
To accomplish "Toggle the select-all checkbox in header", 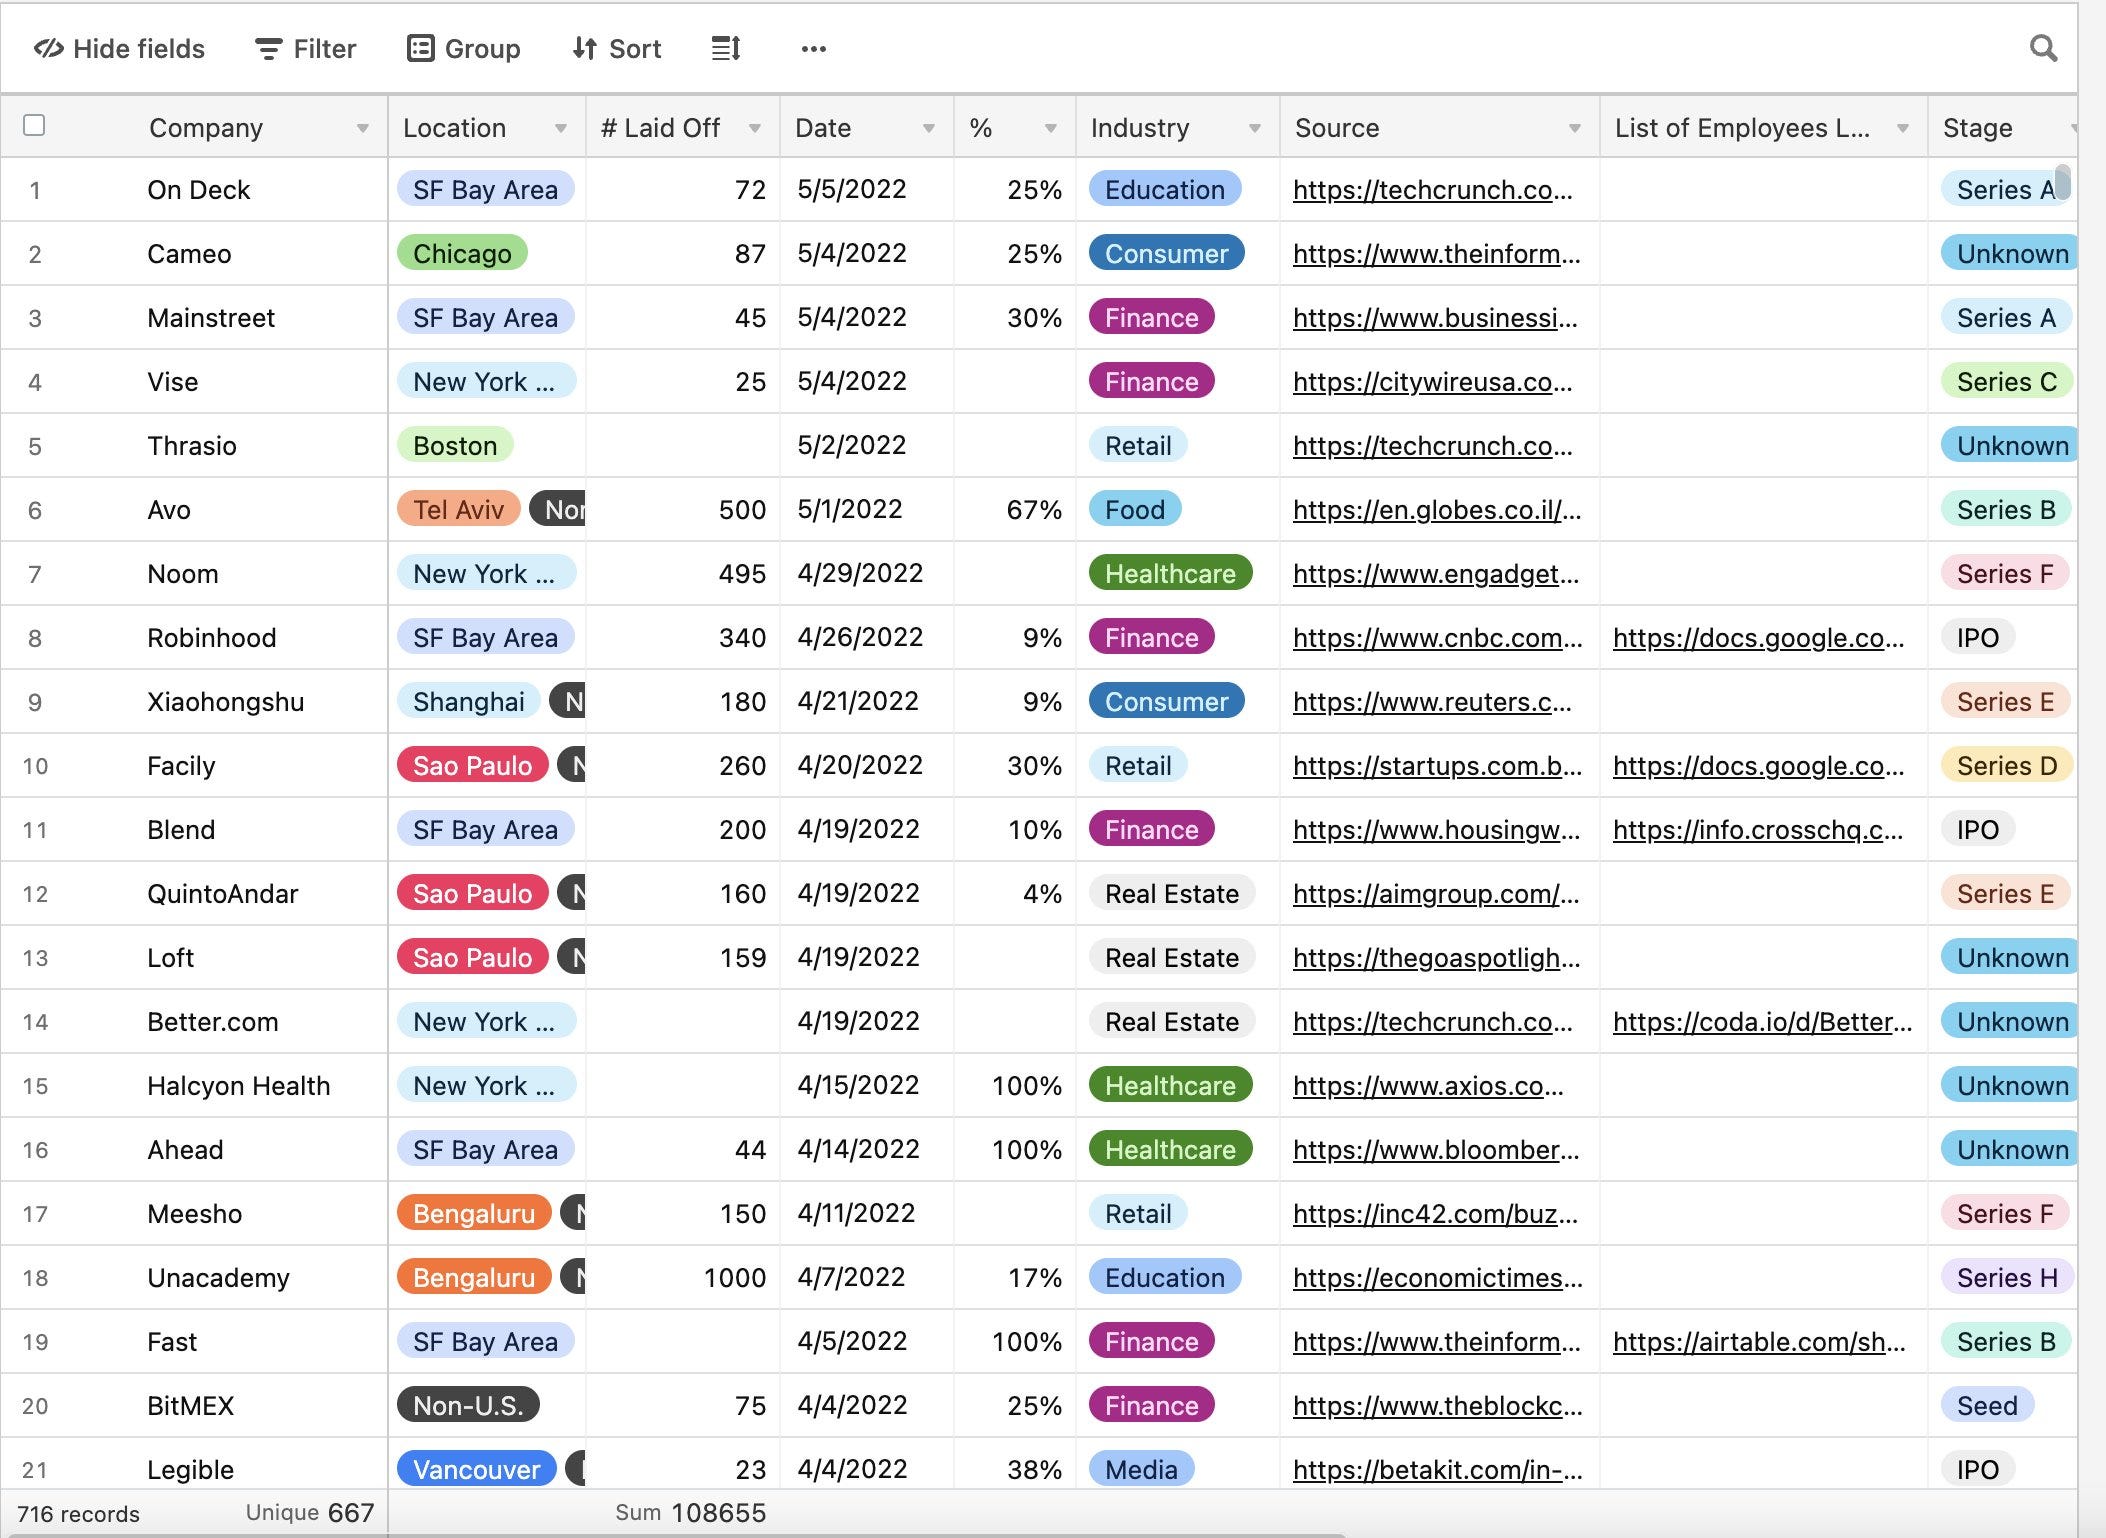I will [x=34, y=125].
